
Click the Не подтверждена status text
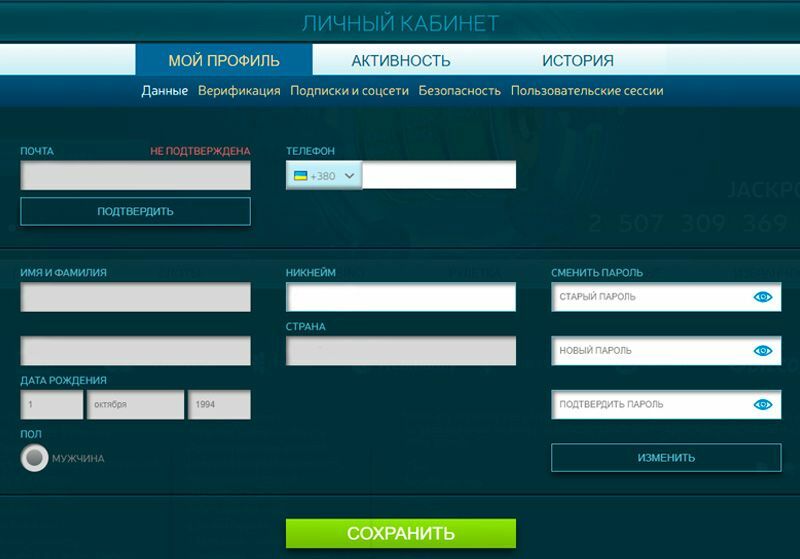click(200, 151)
